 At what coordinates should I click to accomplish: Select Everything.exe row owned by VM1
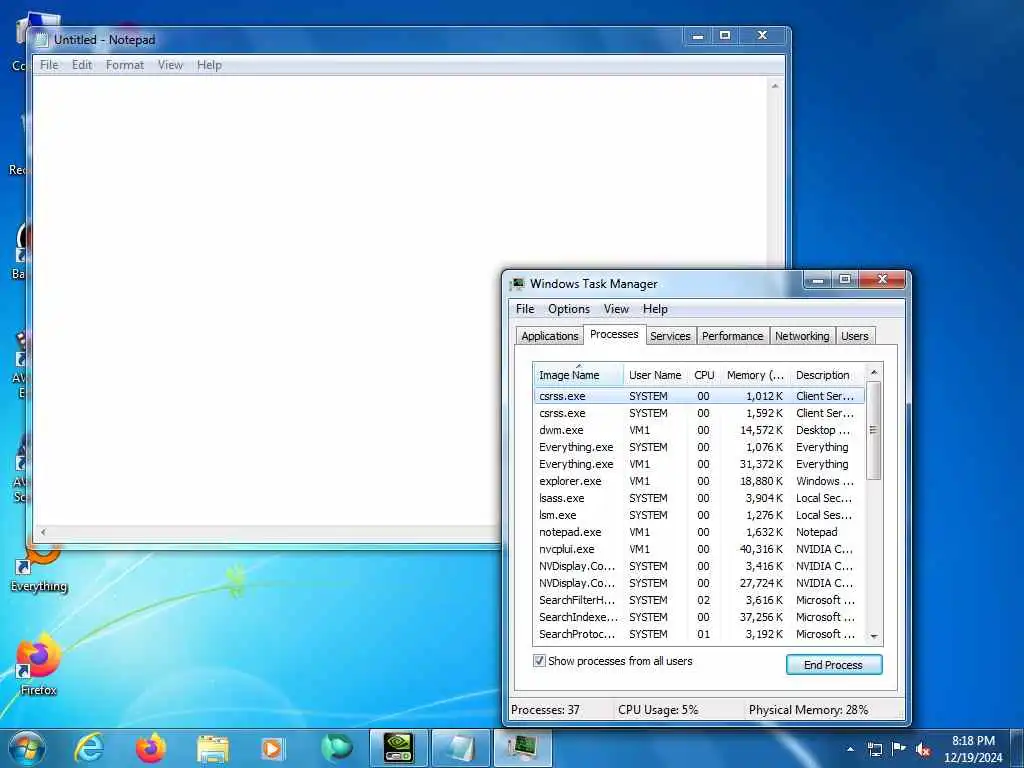coord(699,464)
